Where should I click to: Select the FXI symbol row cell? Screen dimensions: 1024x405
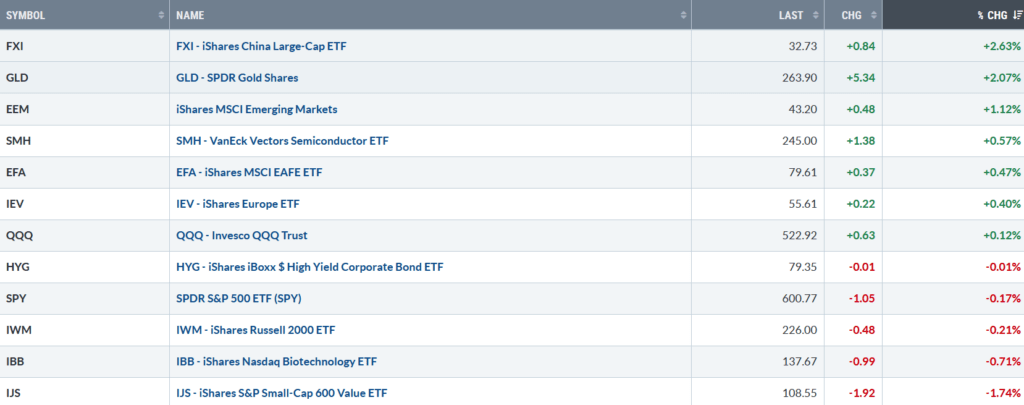(85, 46)
